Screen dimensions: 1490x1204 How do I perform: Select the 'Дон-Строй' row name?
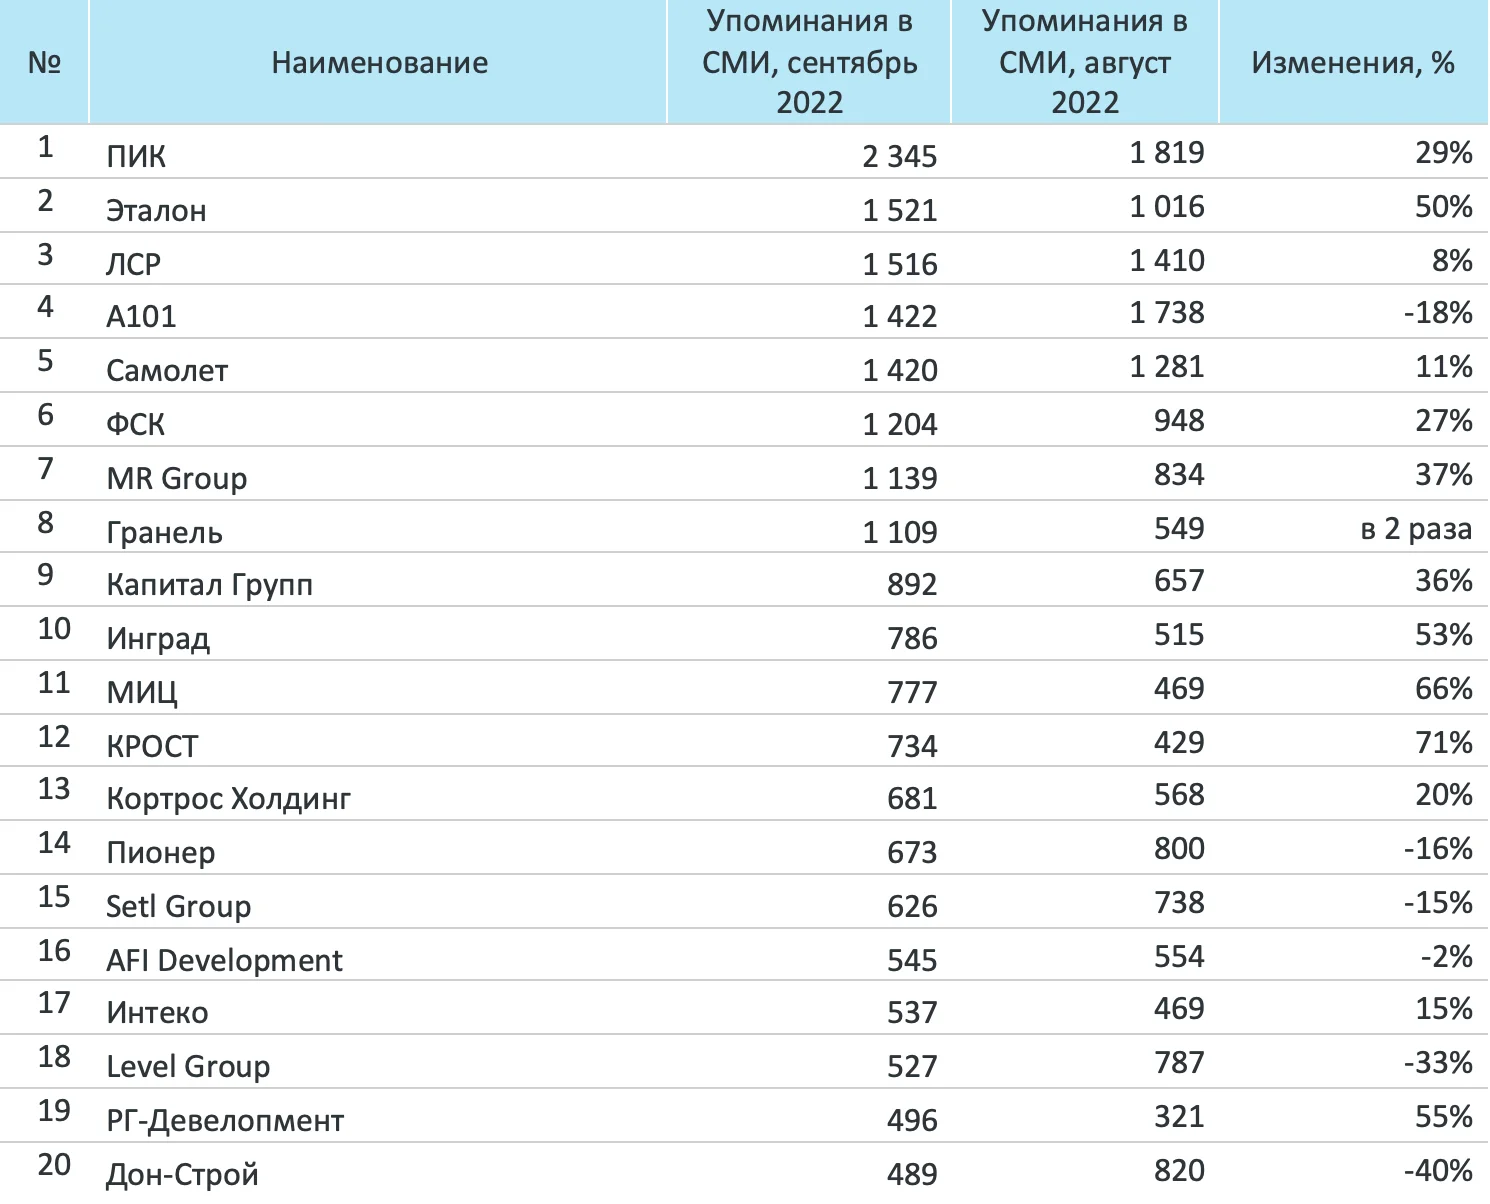182,1175
